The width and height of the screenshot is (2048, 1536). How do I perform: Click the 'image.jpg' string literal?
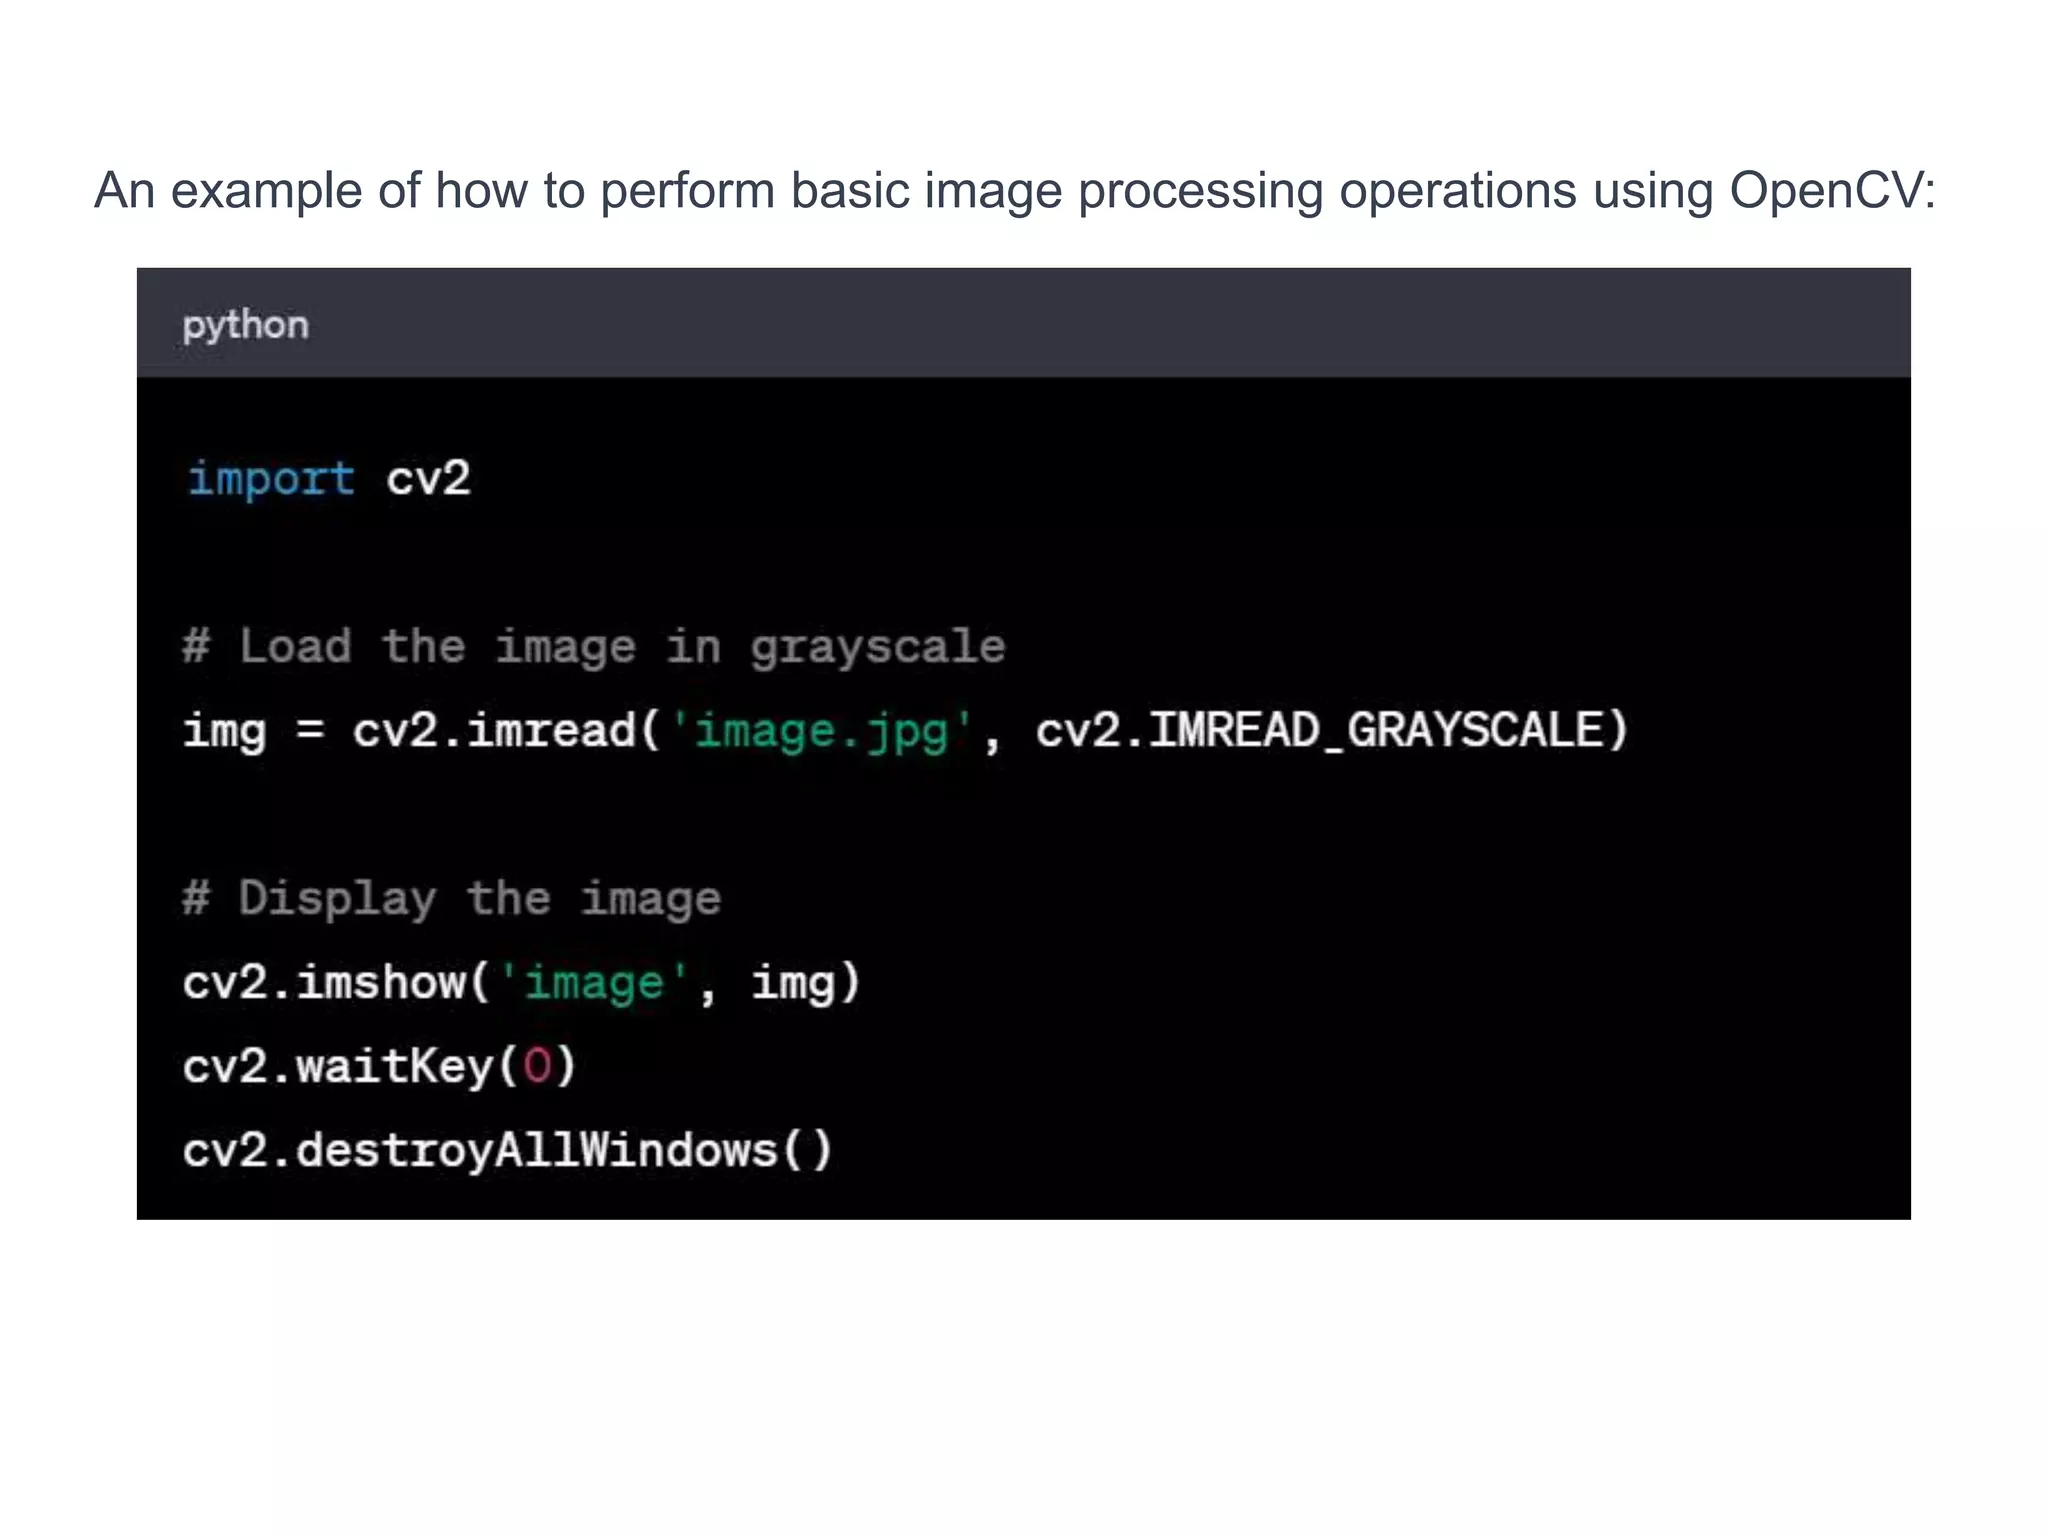821,731
